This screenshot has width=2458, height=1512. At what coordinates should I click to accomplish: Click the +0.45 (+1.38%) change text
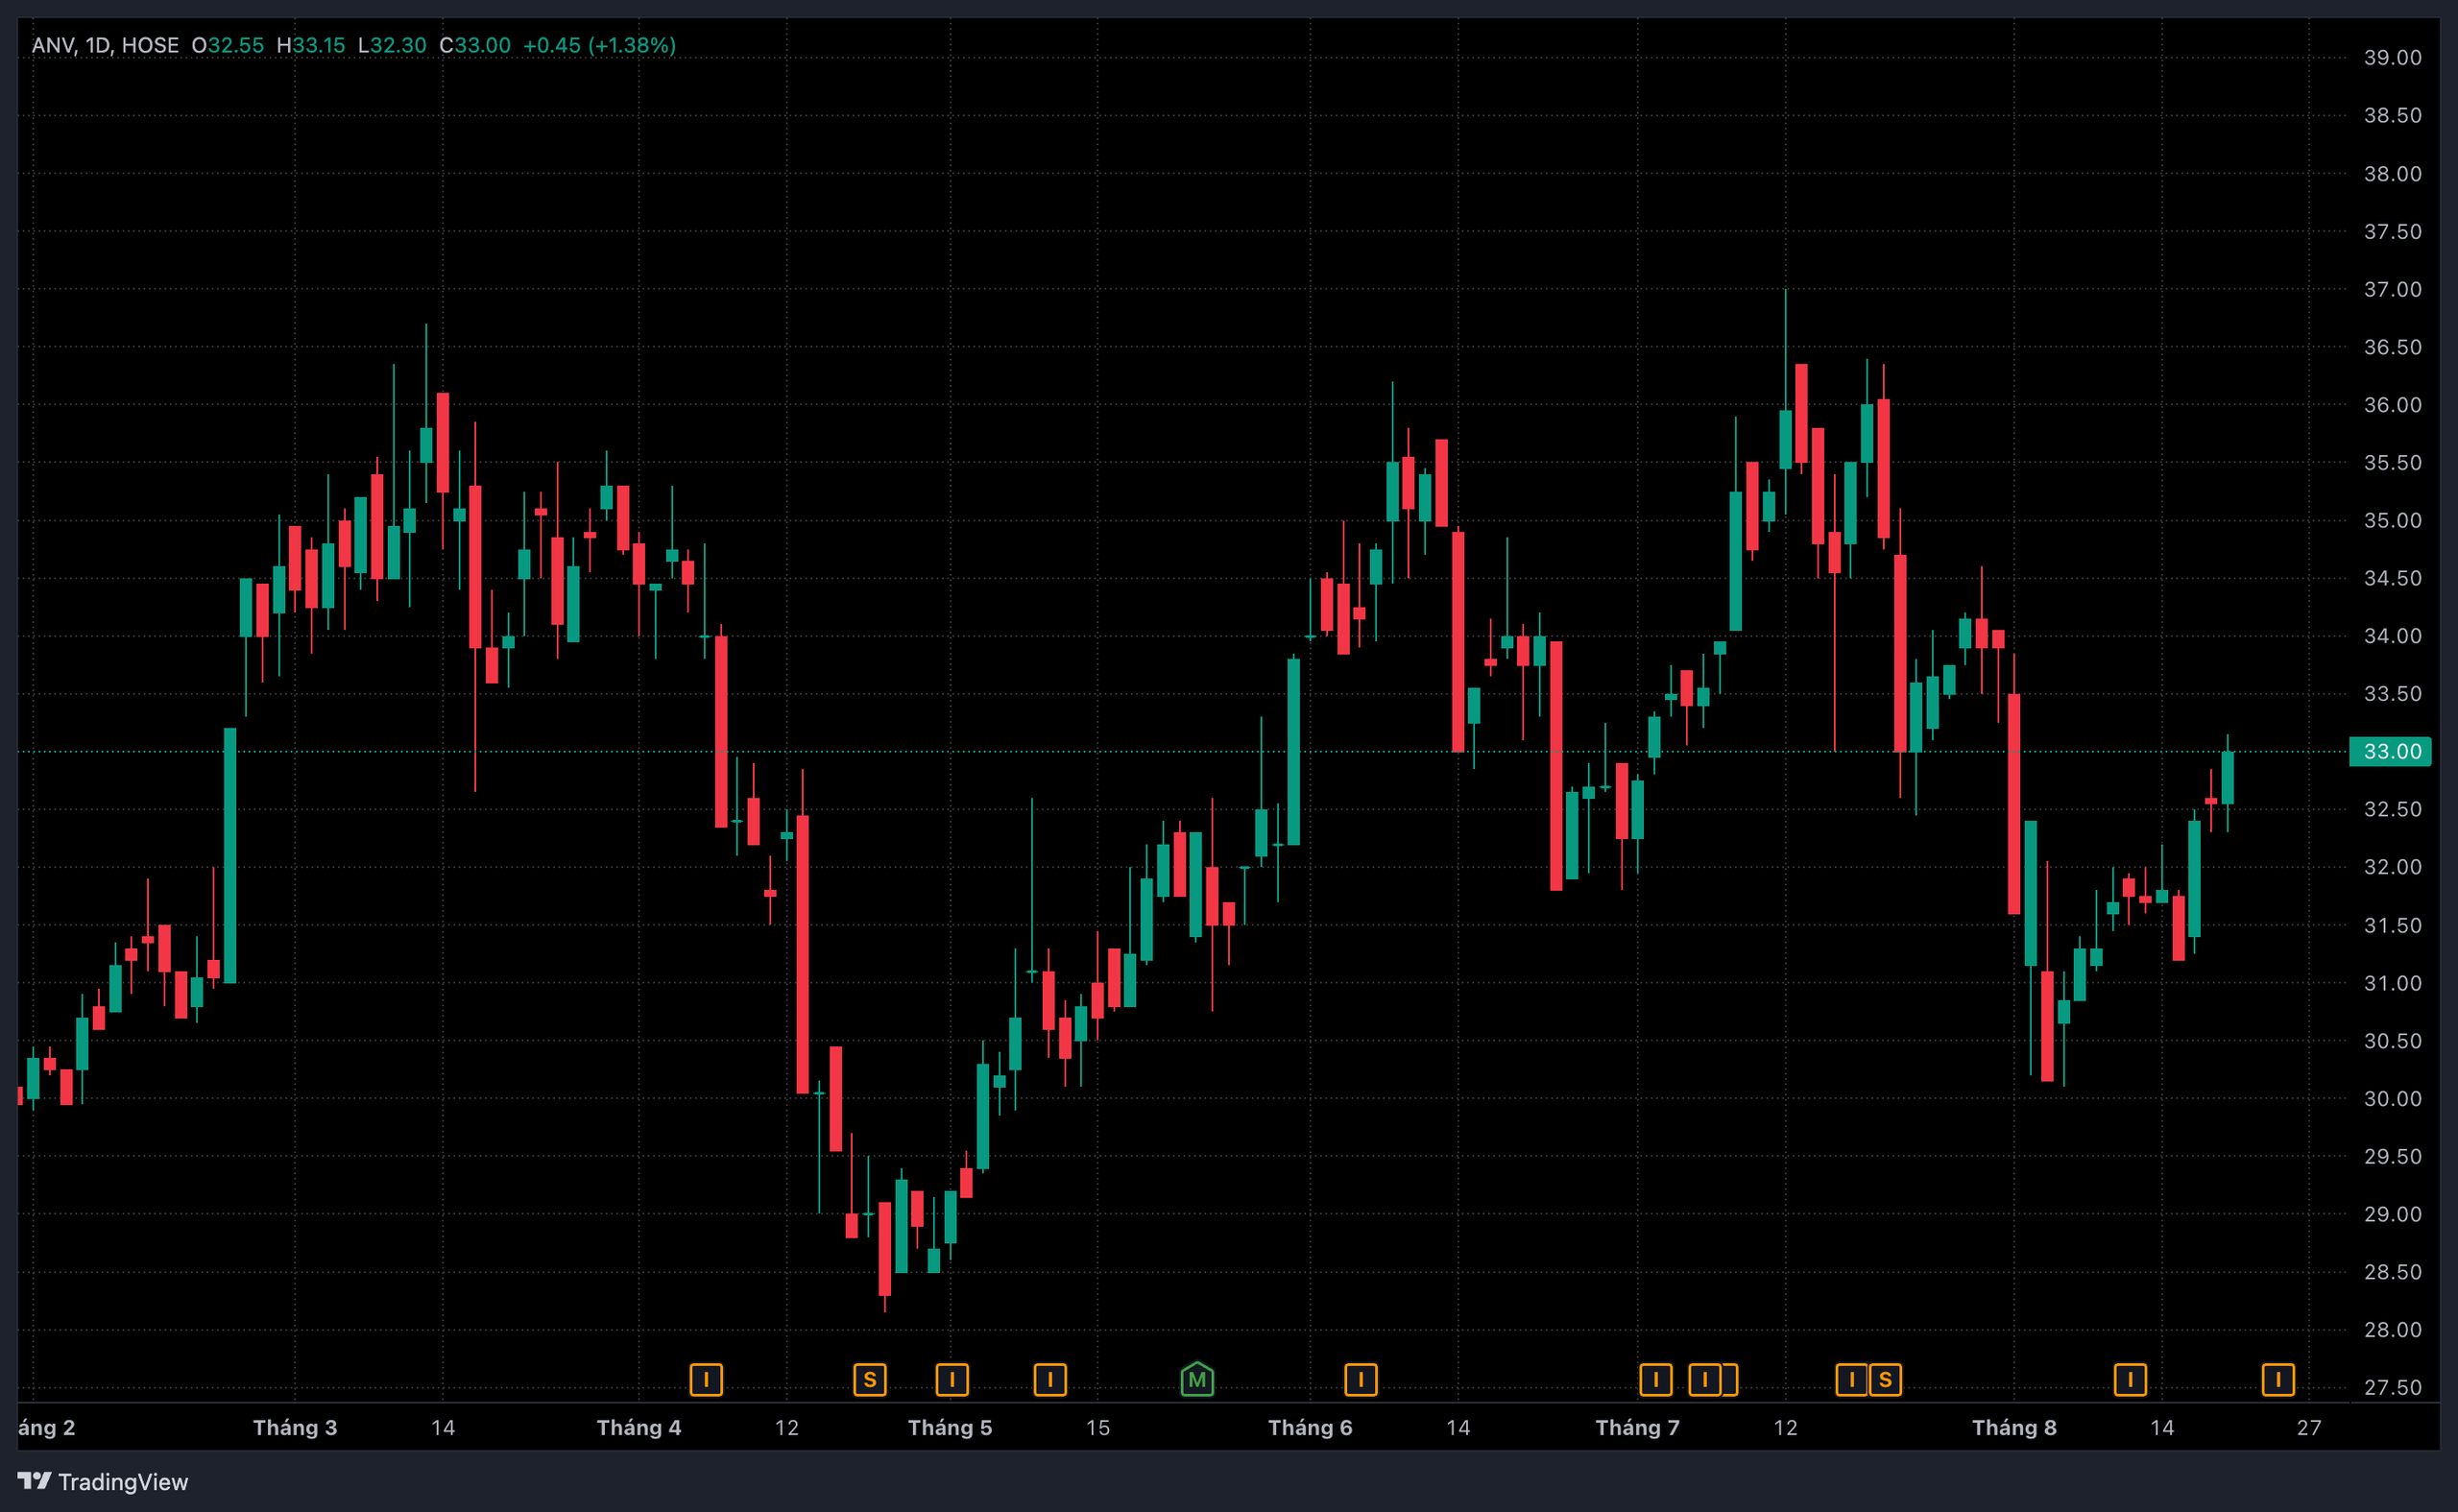coord(600,45)
